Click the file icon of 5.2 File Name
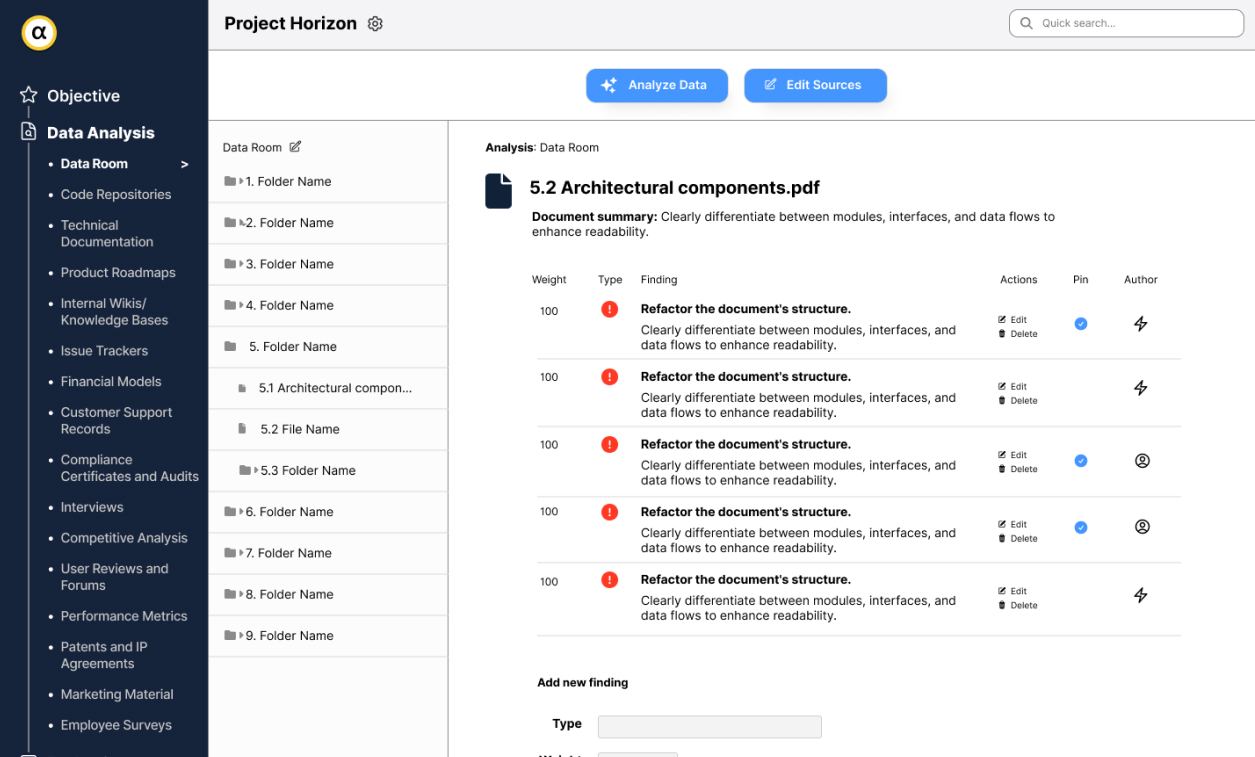This screenshot has height=757, width=1255. tap(242, 429)
